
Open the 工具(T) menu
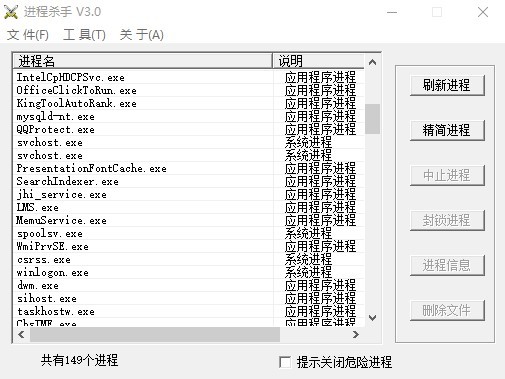[84, 35]
